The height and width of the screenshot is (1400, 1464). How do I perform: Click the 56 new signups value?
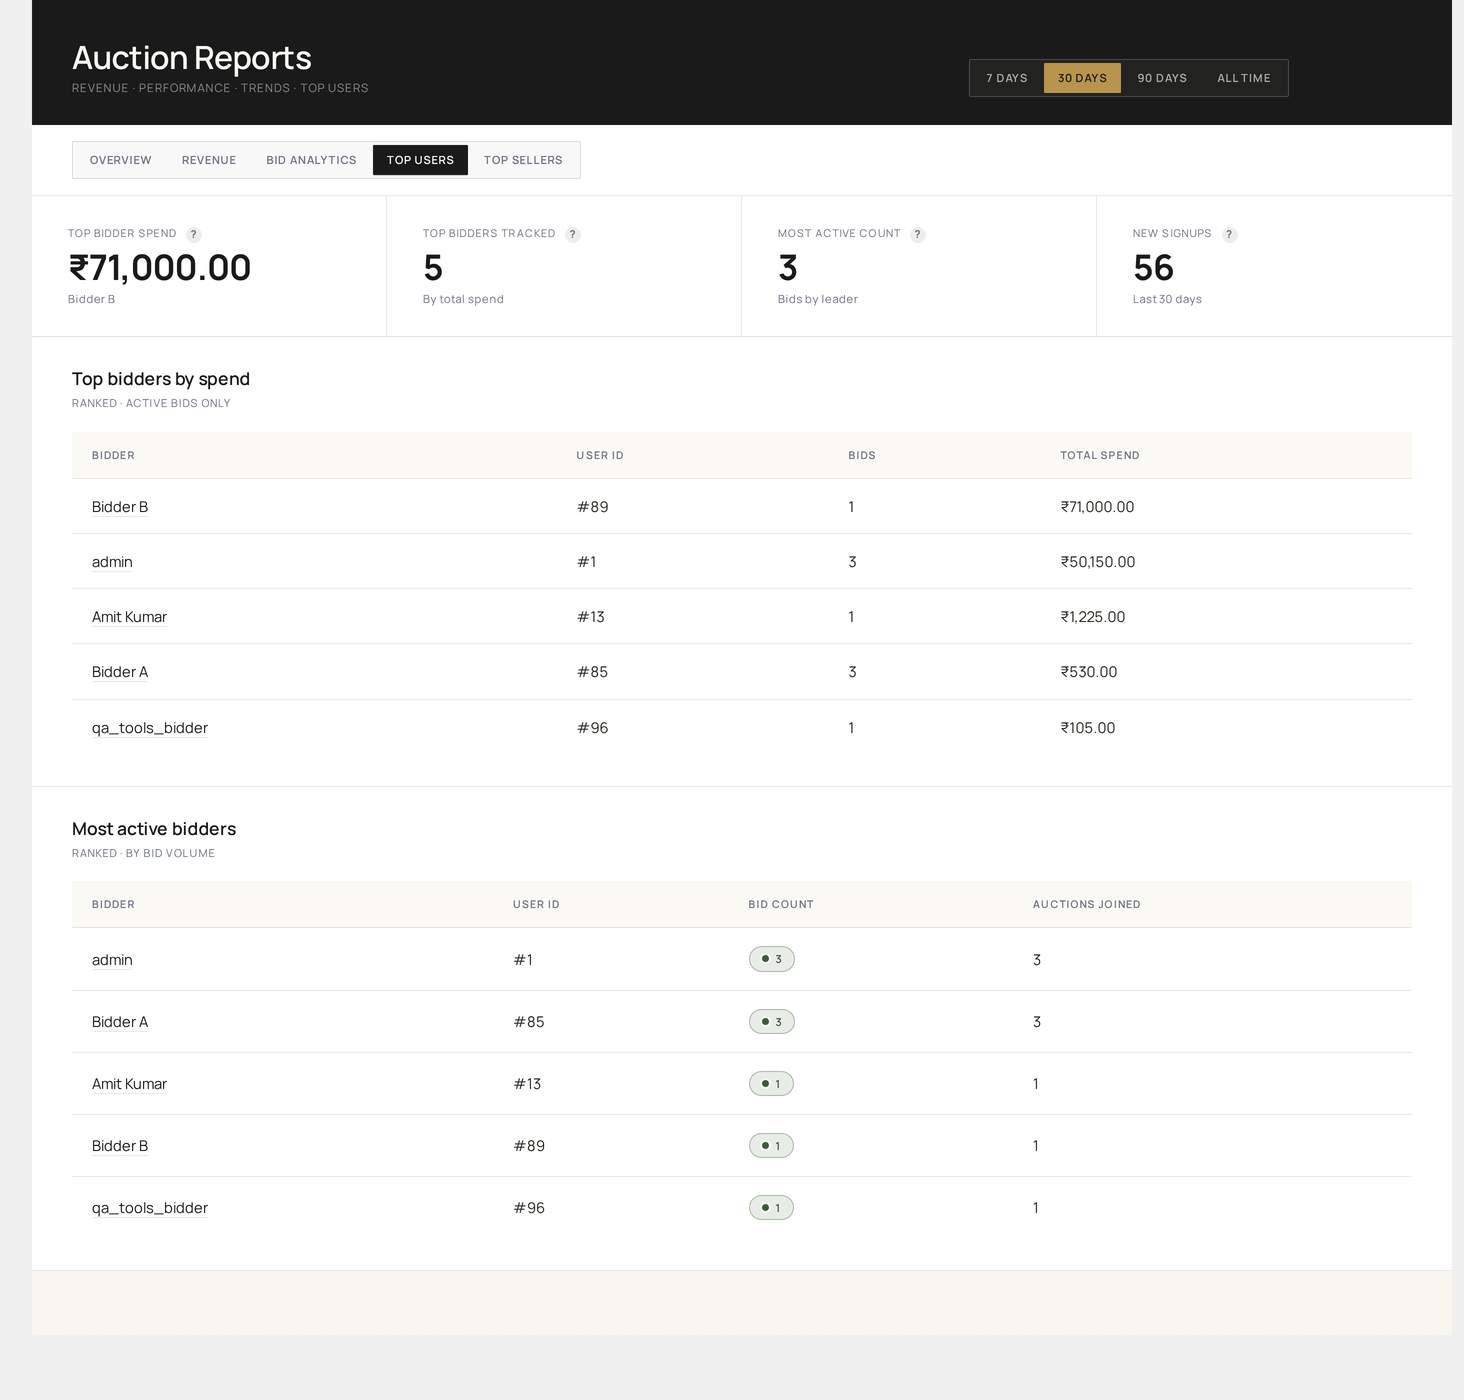pyautogui.click(x=1153, y=268)
